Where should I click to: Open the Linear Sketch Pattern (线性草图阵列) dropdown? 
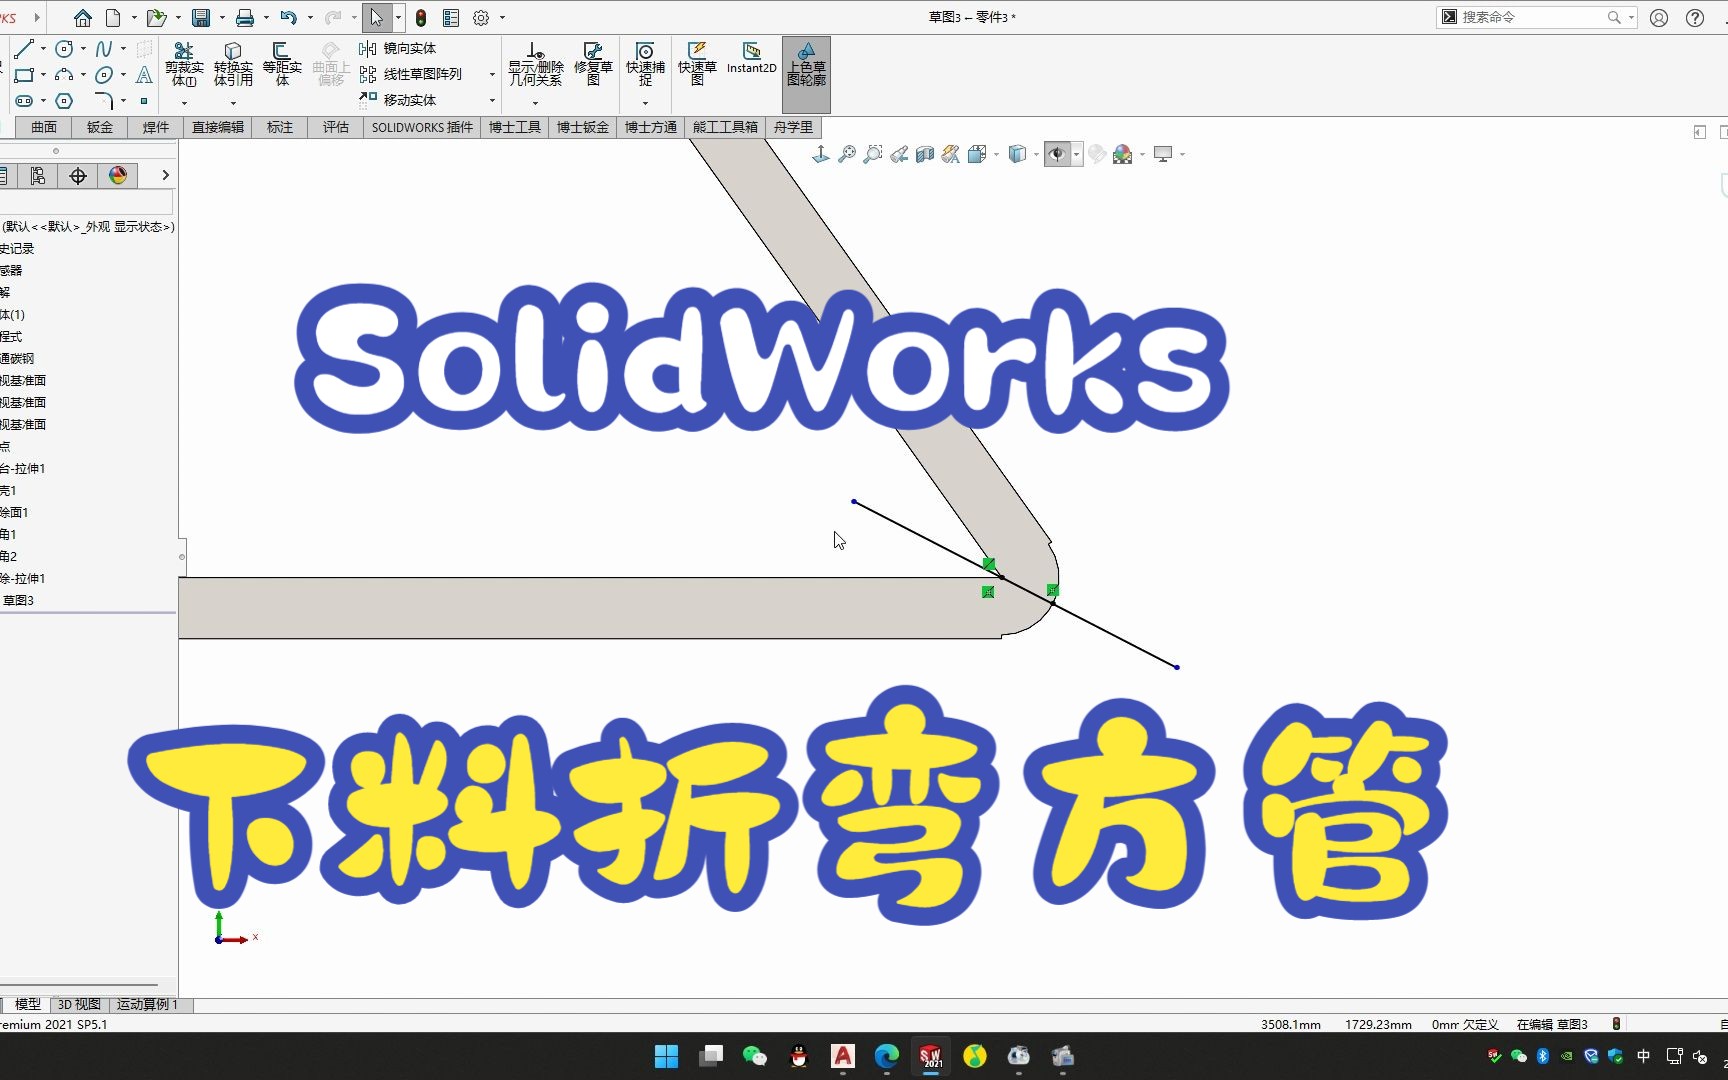click(x=491, y=74)
